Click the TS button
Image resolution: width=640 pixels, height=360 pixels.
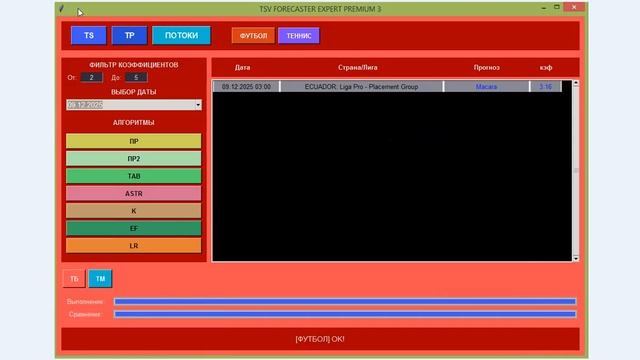pyautogui.click(x=89, y=36)
